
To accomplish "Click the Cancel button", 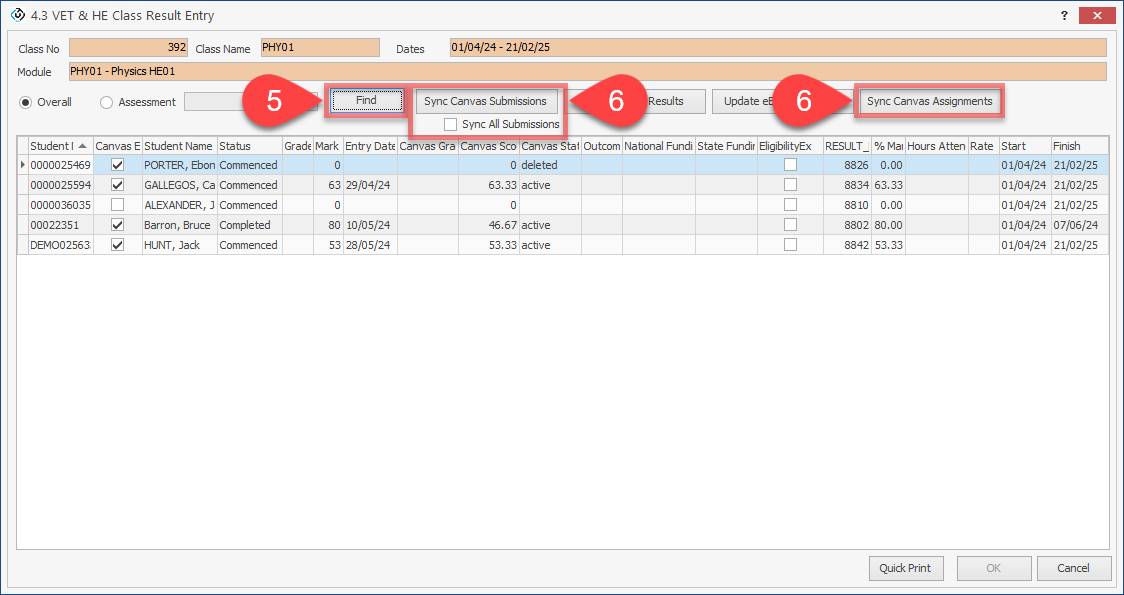I will click(1073, 568).
